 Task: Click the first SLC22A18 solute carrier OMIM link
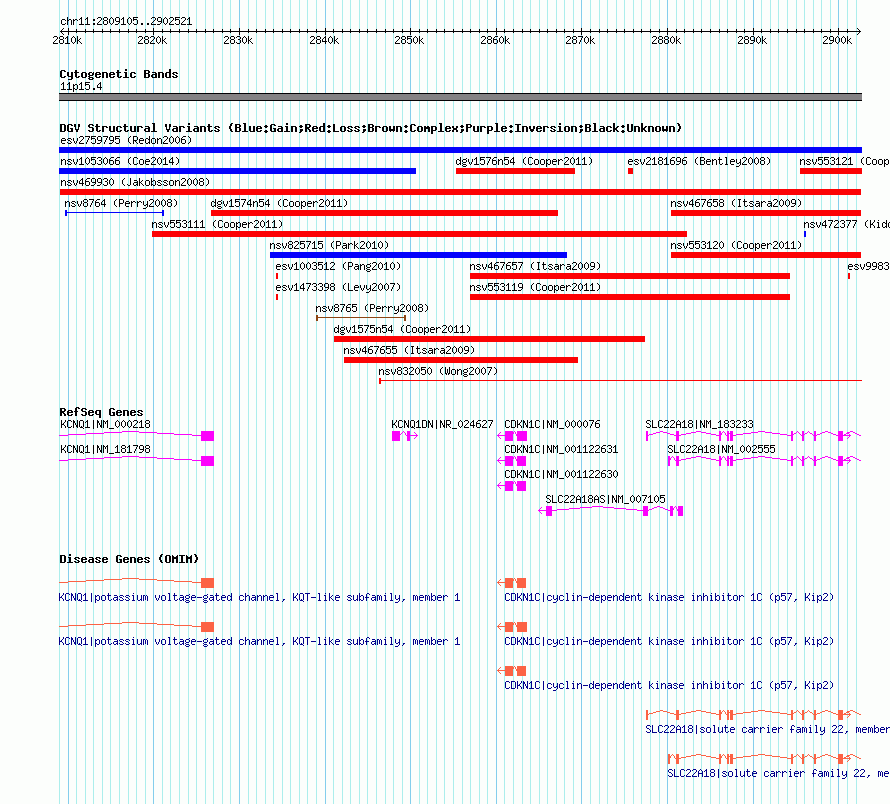click(x=767, y=729)
